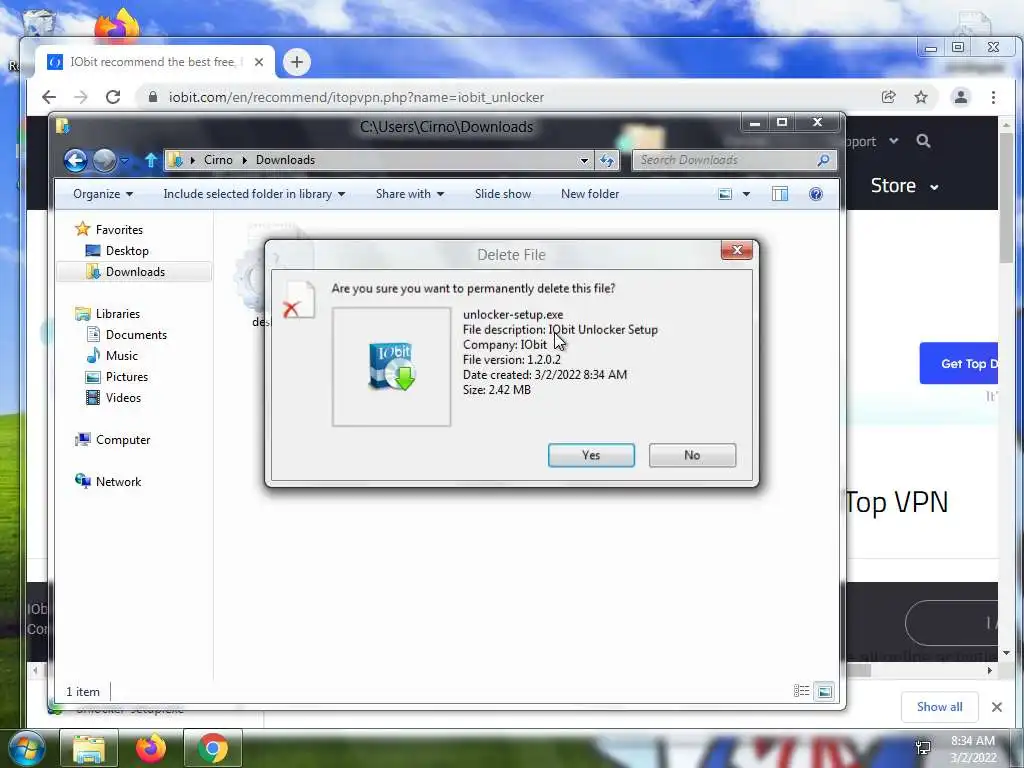The width and height of the screenshot is (1024, 768).
Task: Go back in Chrome
Action: coord(49,97)
